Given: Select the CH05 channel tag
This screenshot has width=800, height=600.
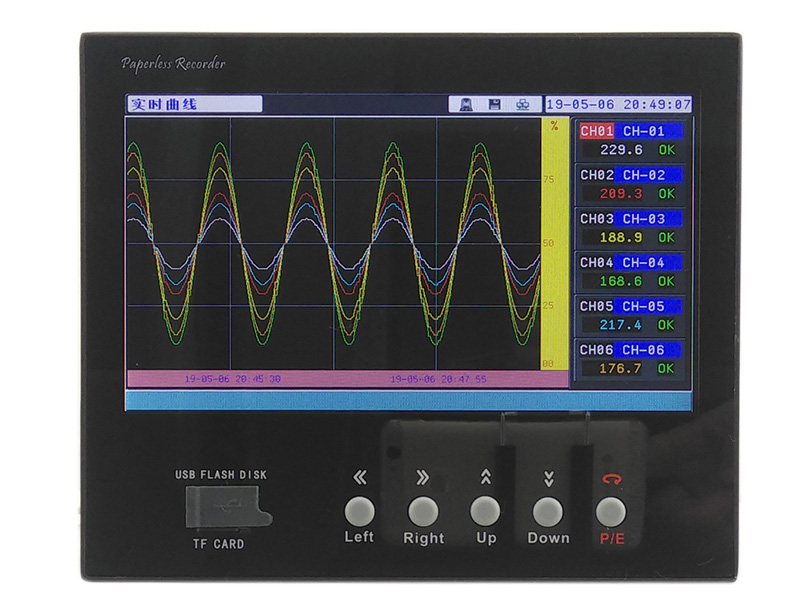Looking at the screenshot, I should (x=596, y=306).
